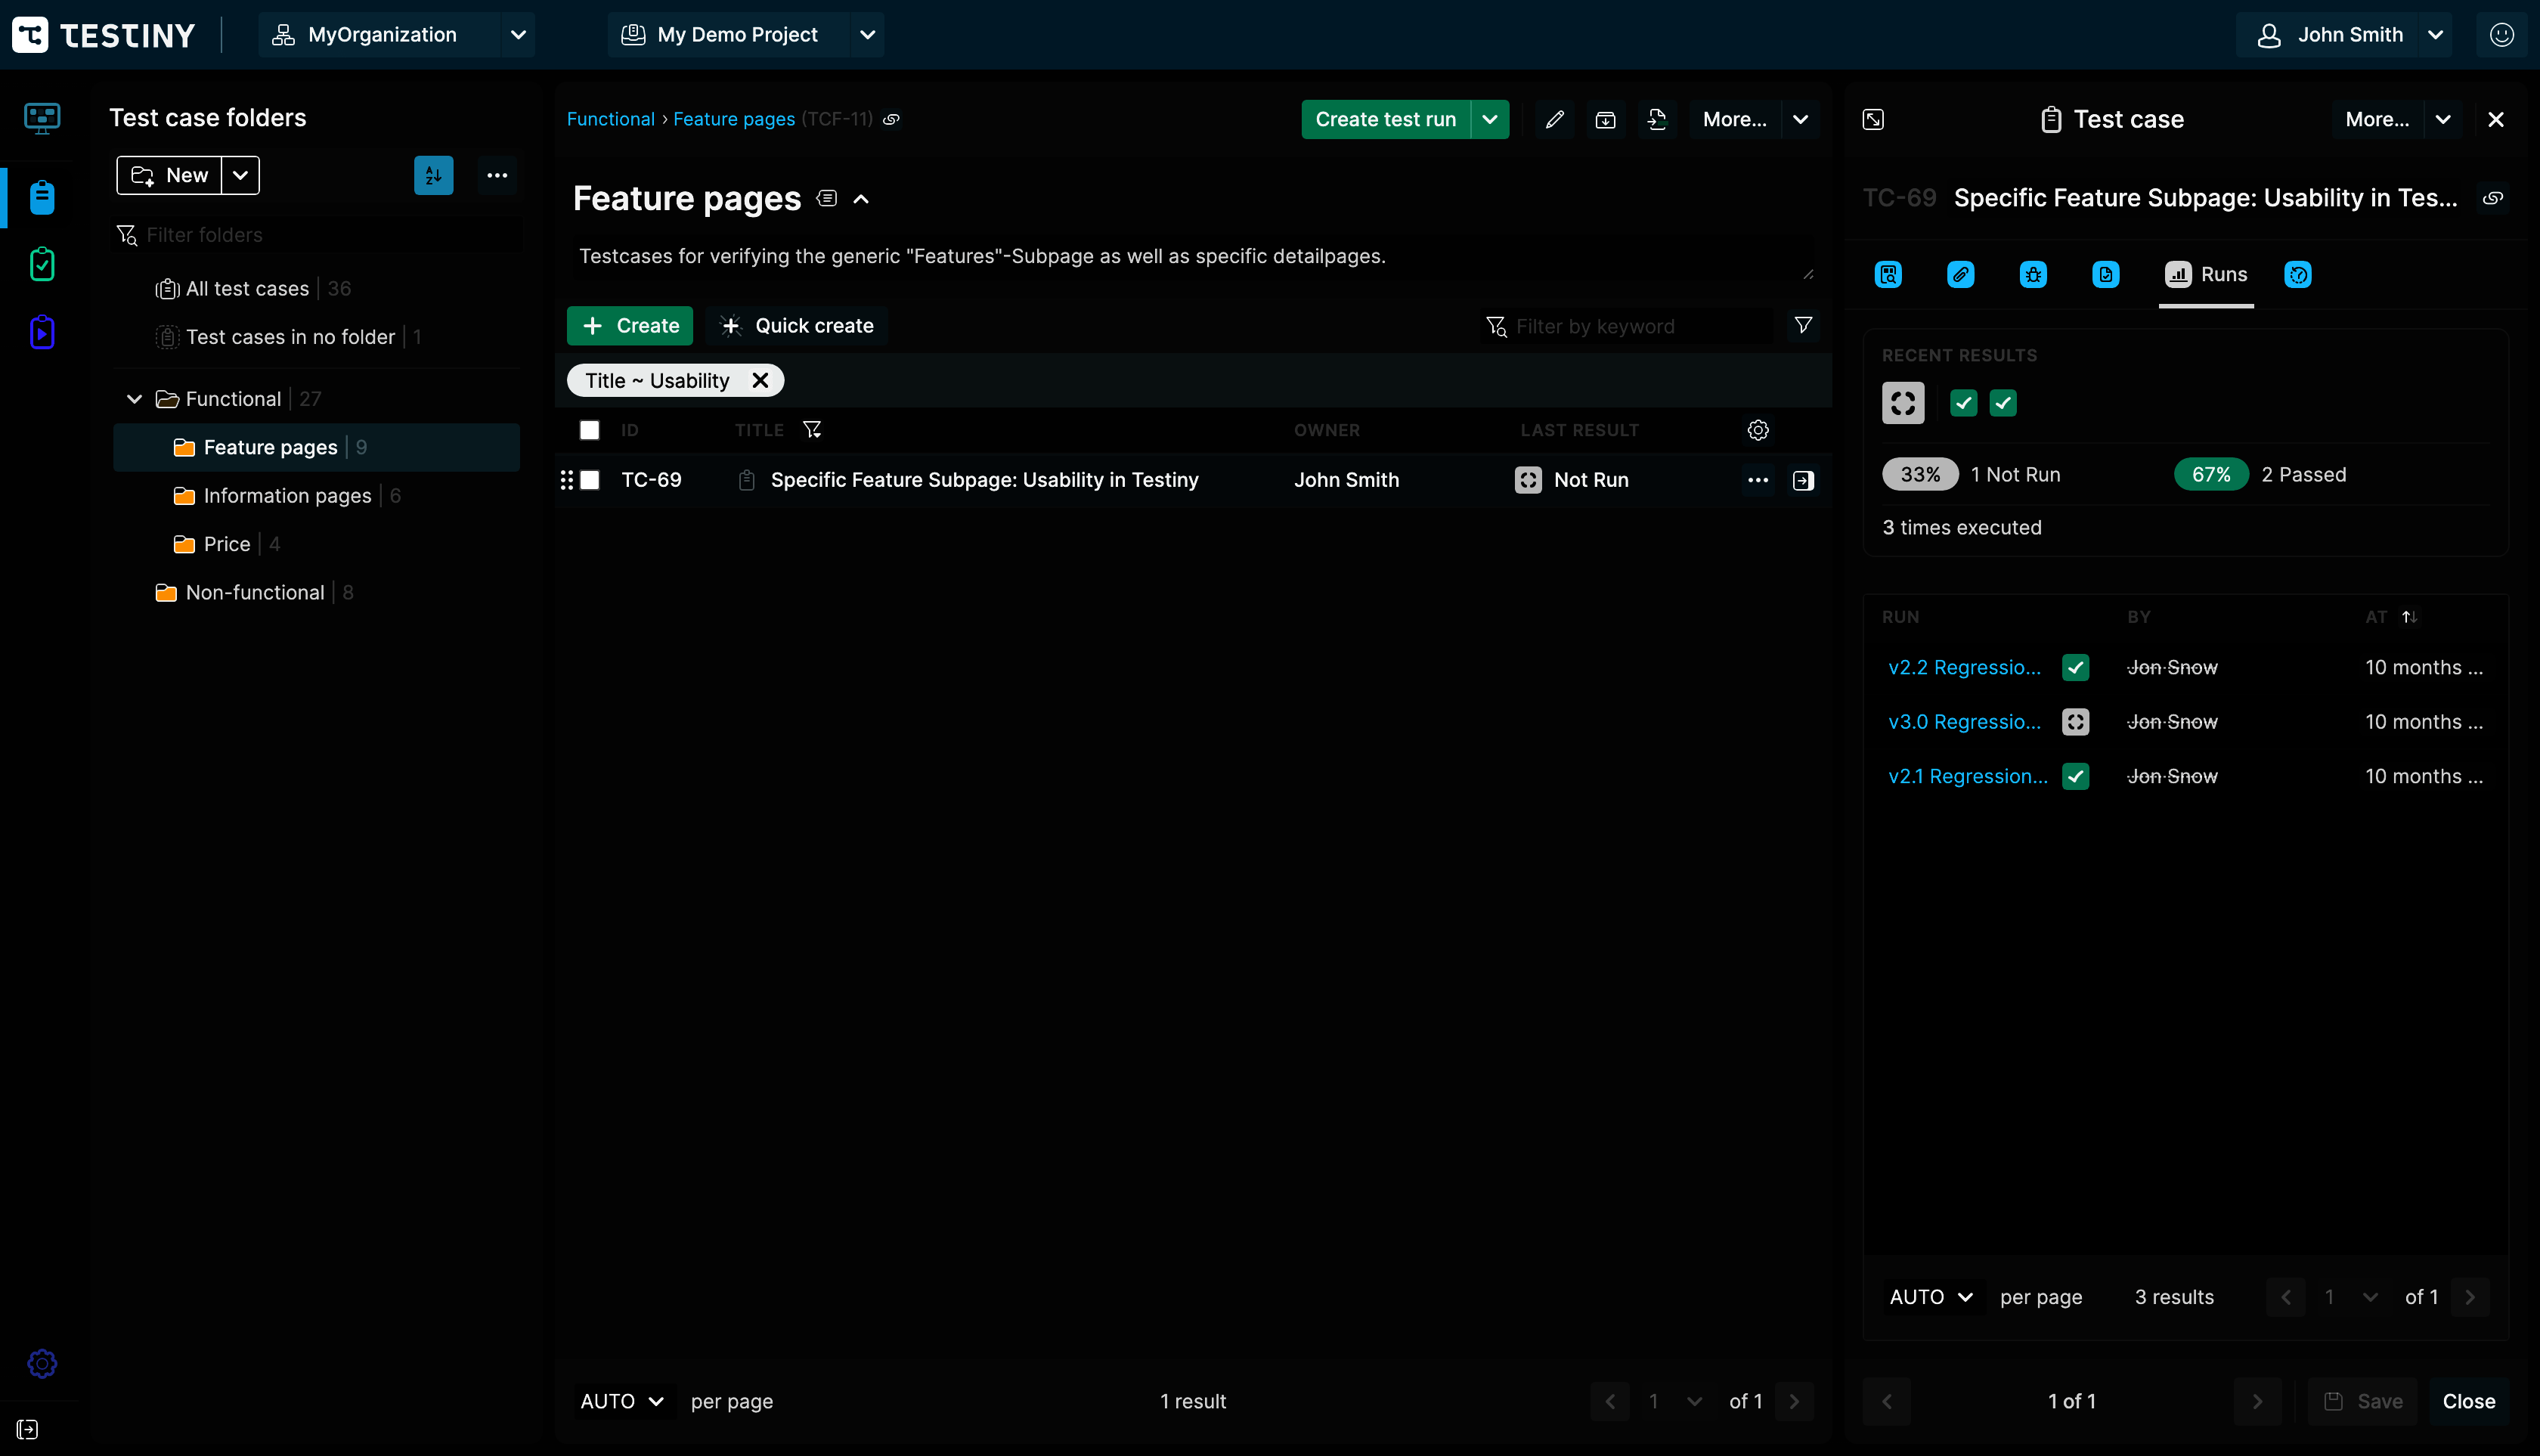Image resolution: width=2540 pixels, height=1456 pixels.
Task: Click the folder sort A-Z icon
Action: pyautogui.click(x=433, y=175)
